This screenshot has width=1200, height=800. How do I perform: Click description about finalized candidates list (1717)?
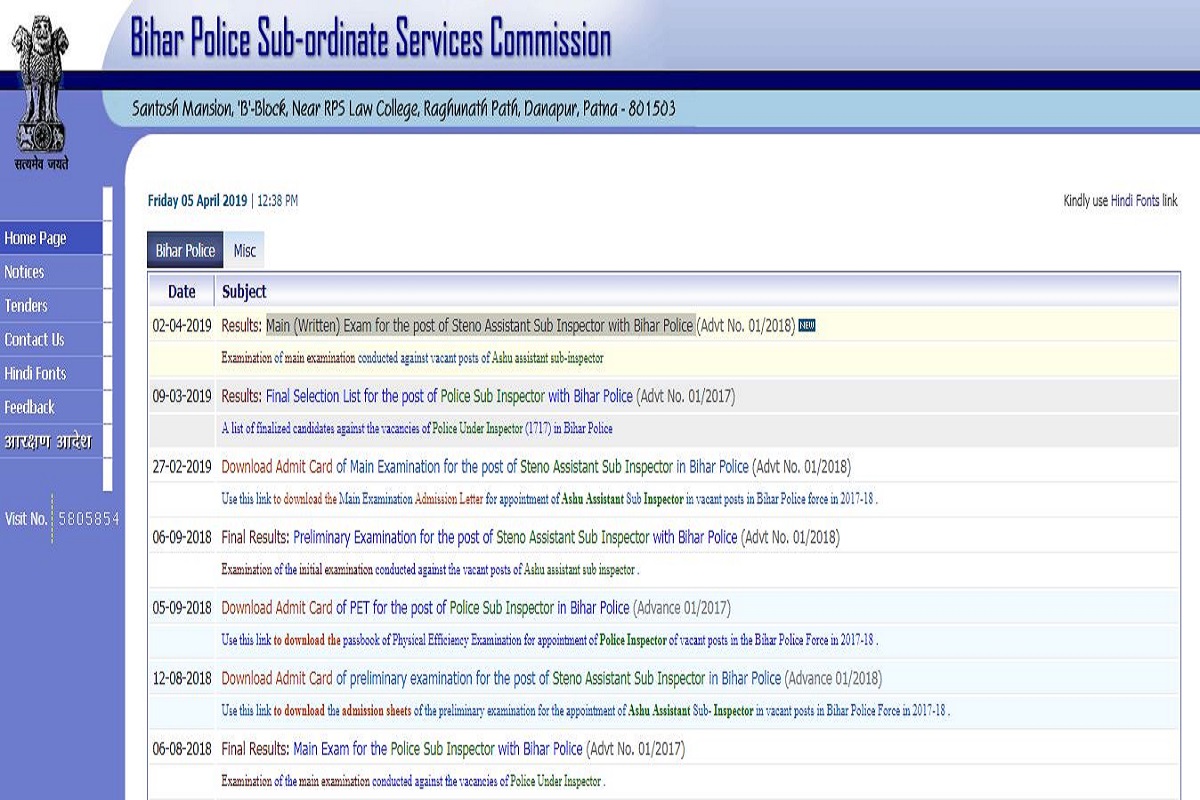point(416,428)
